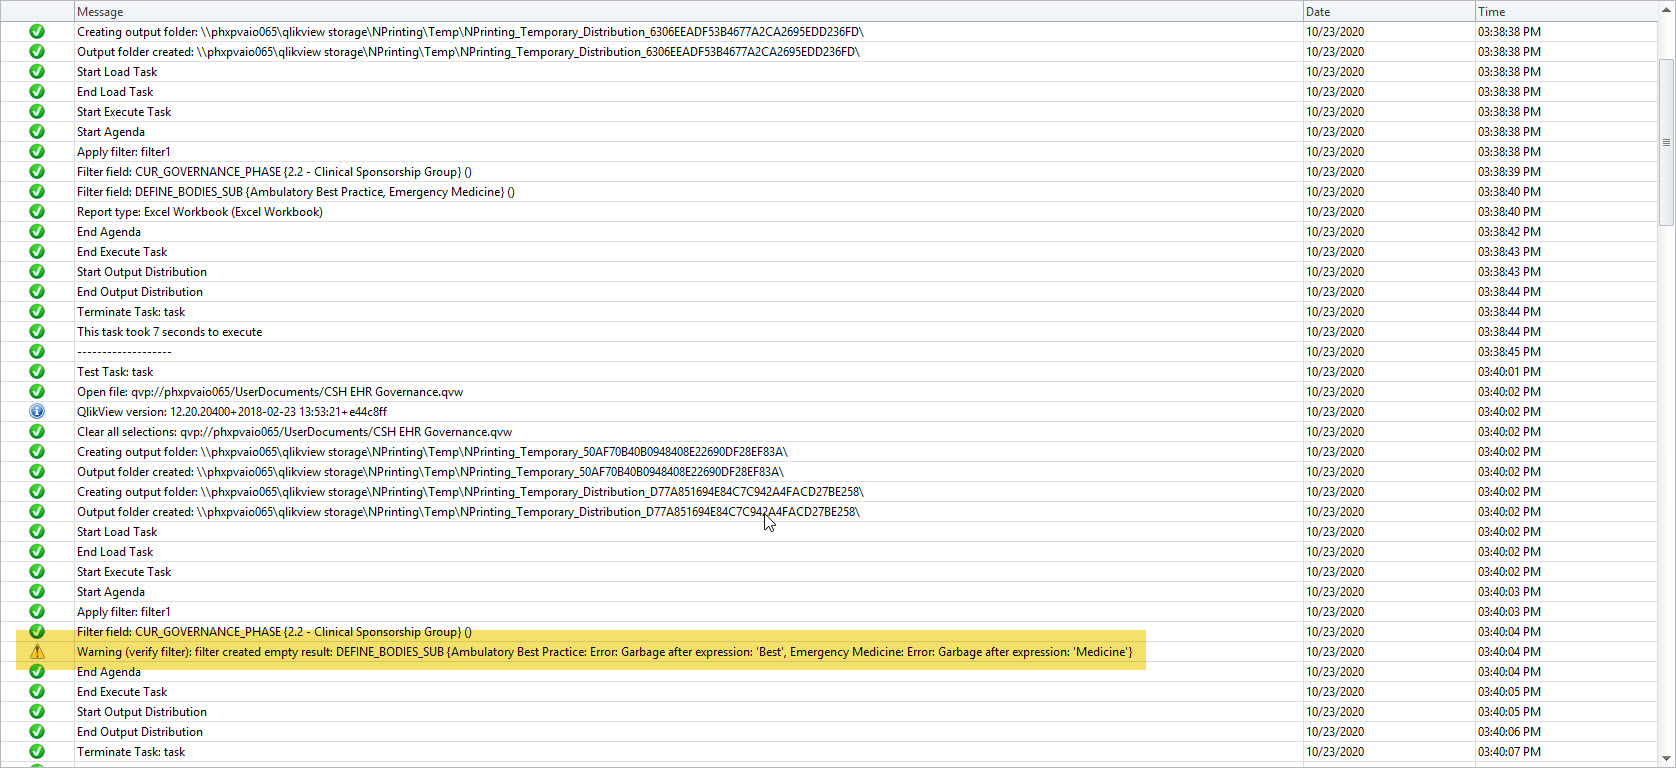Image resolution: width=1676 pixels, height=768 pixels.
Task: Select the check icon for 'Creating output folder' Distribution_D77A851694
Action: coord(37,491)
